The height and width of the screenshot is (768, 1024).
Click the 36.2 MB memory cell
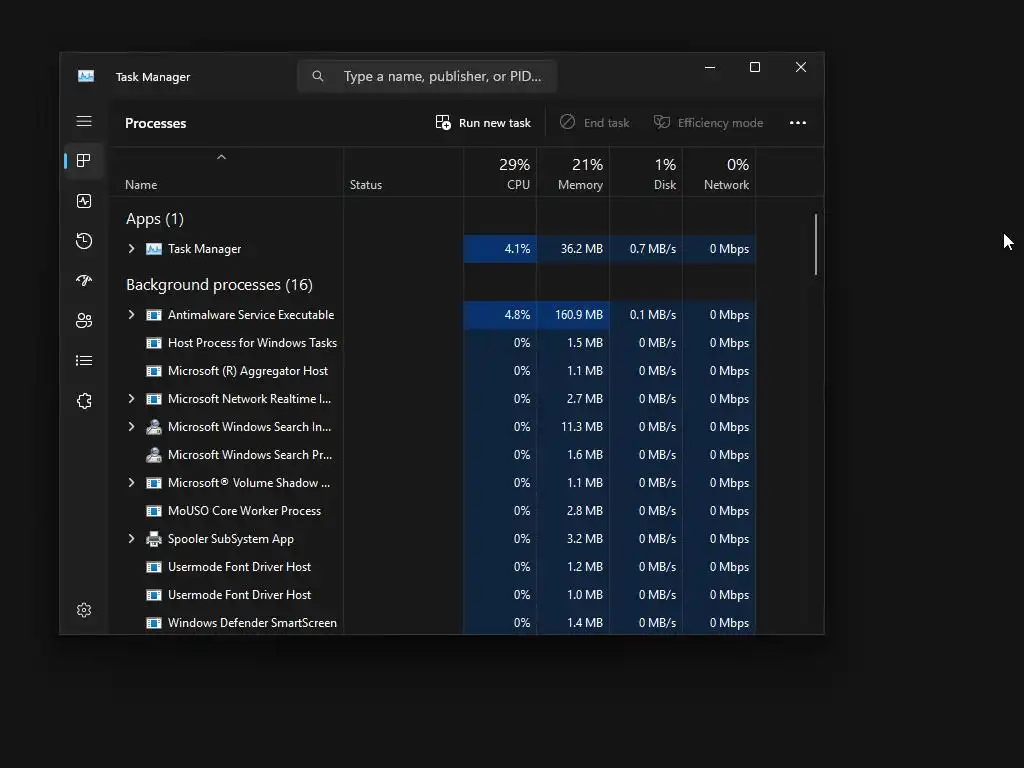[573, 249]
